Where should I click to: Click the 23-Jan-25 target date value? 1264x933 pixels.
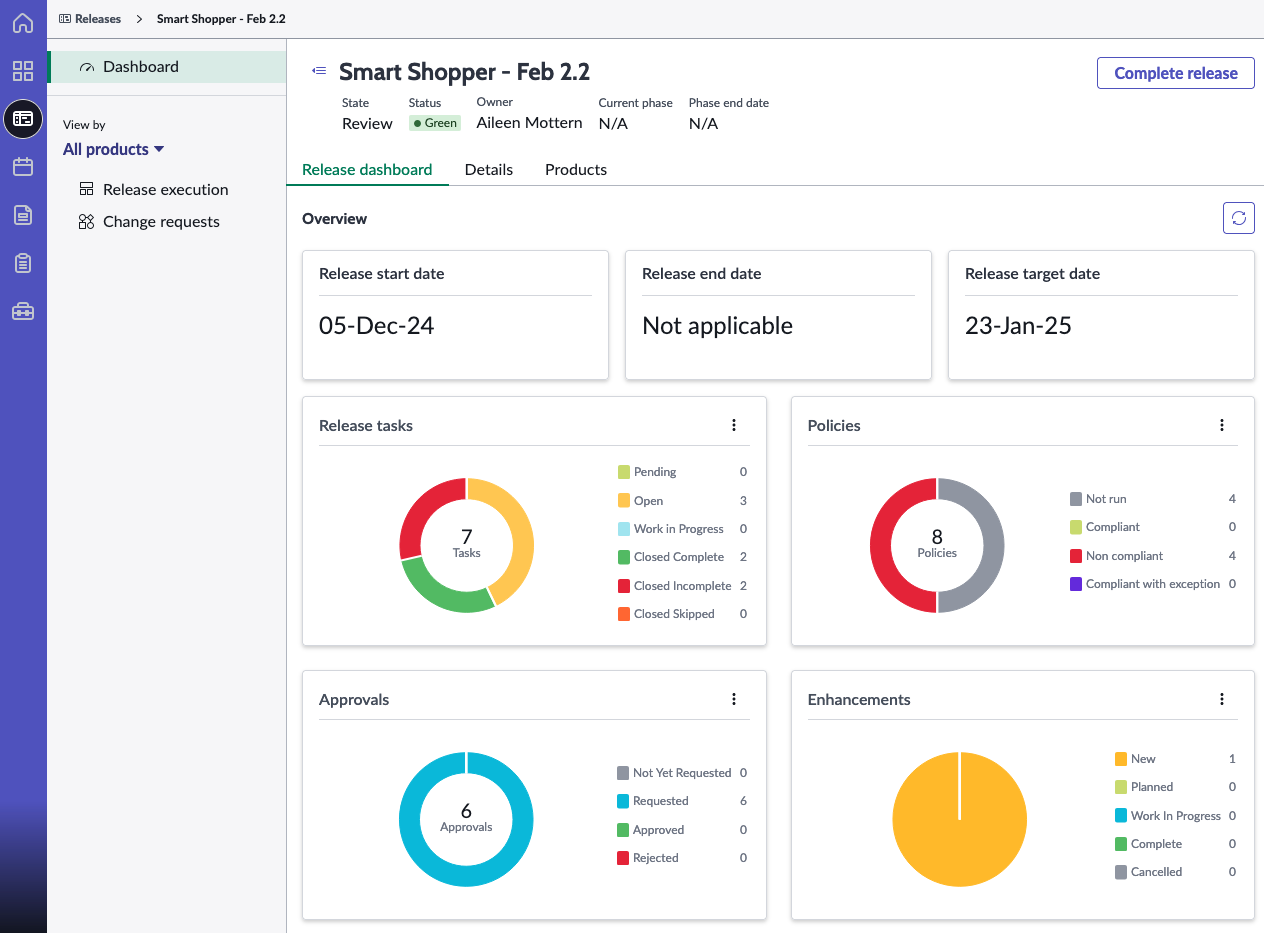[1018, 325]
